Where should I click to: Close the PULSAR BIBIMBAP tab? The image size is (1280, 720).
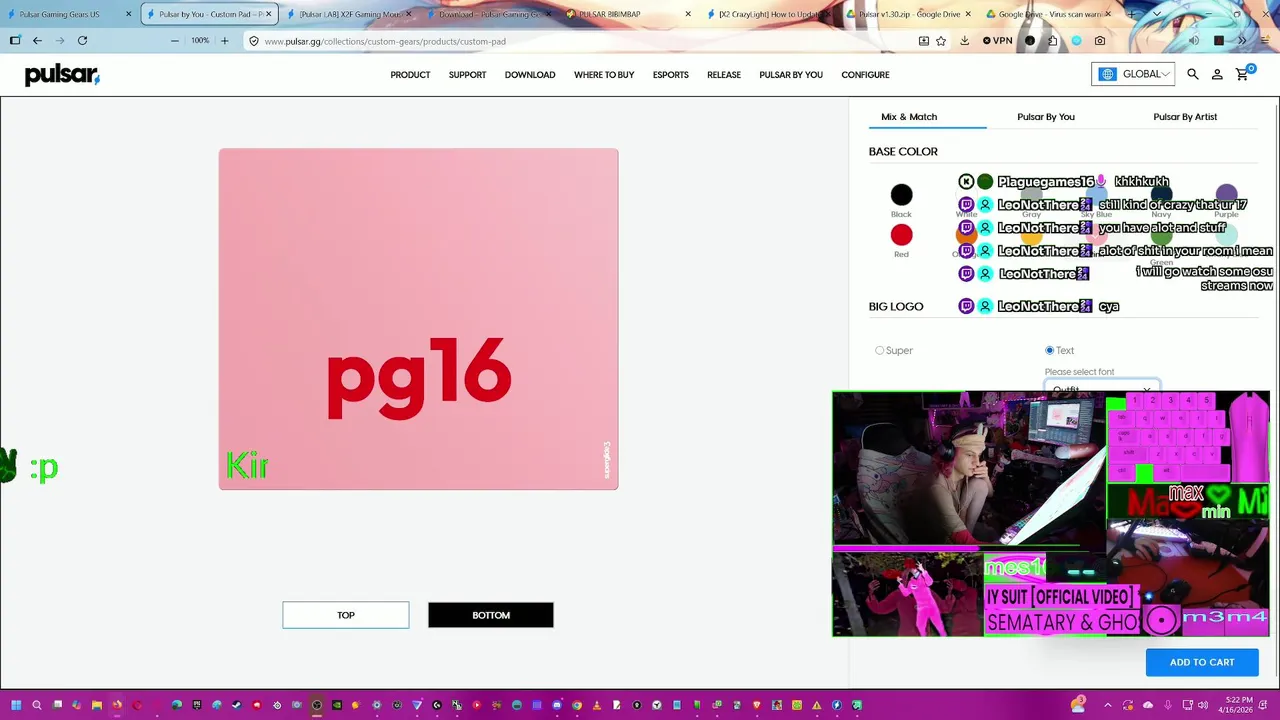coord(688,14)
